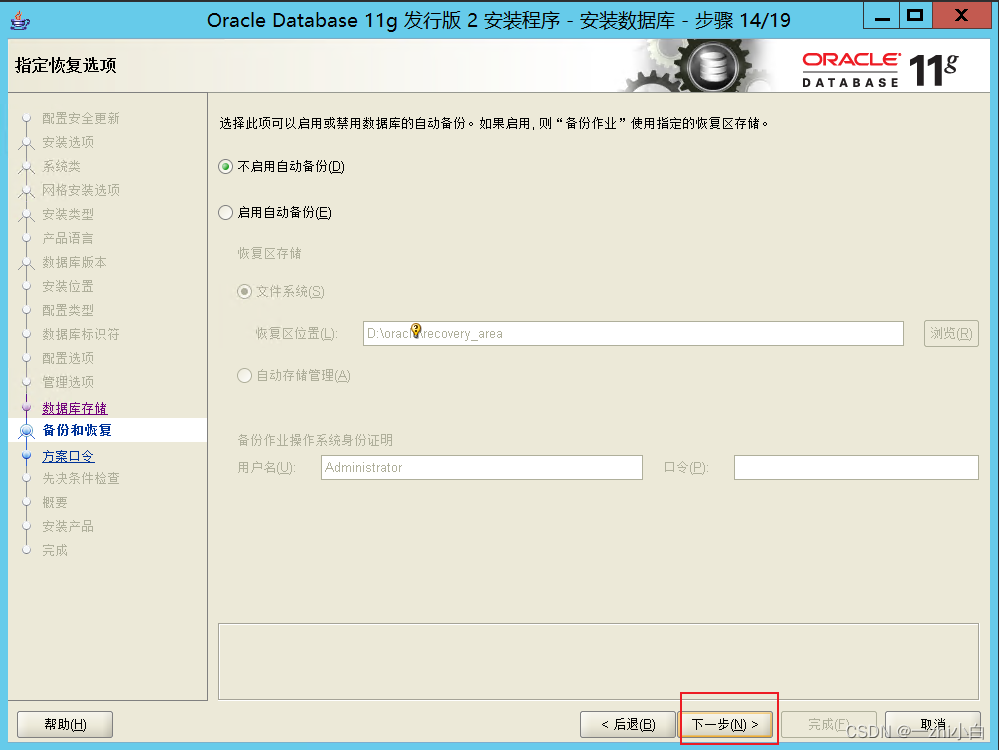Click the Oracle Database 11g logo
This screenshot has height=750, width=999.
(880, 69)
